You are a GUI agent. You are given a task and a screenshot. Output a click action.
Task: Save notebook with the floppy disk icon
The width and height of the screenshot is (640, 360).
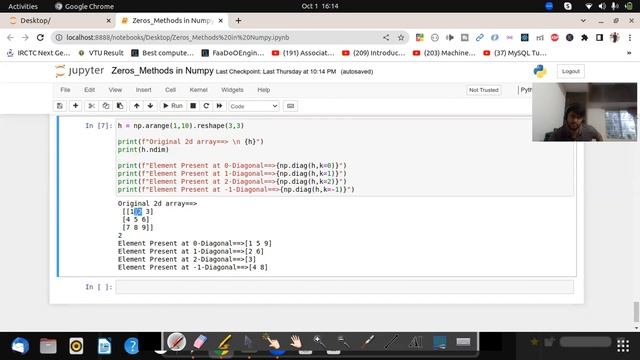tap(60, 106)
